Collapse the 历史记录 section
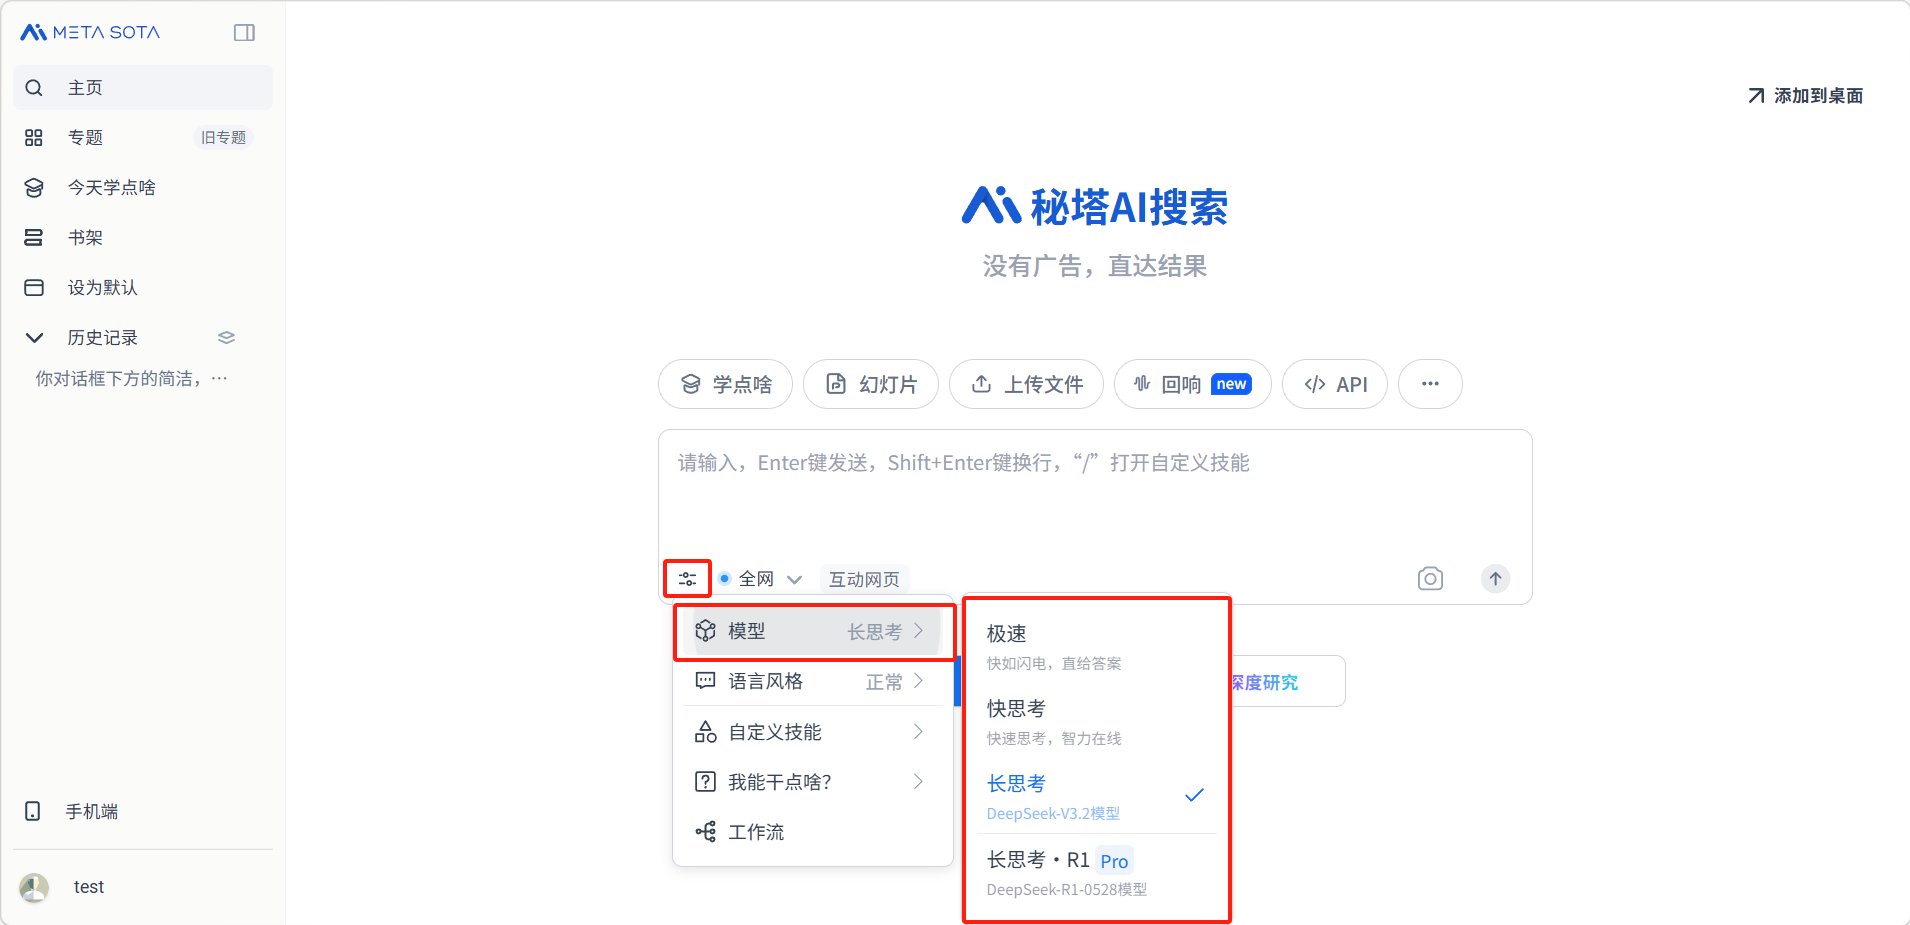The width and height of the screenshot is (1910, 925). coord(34,338)
